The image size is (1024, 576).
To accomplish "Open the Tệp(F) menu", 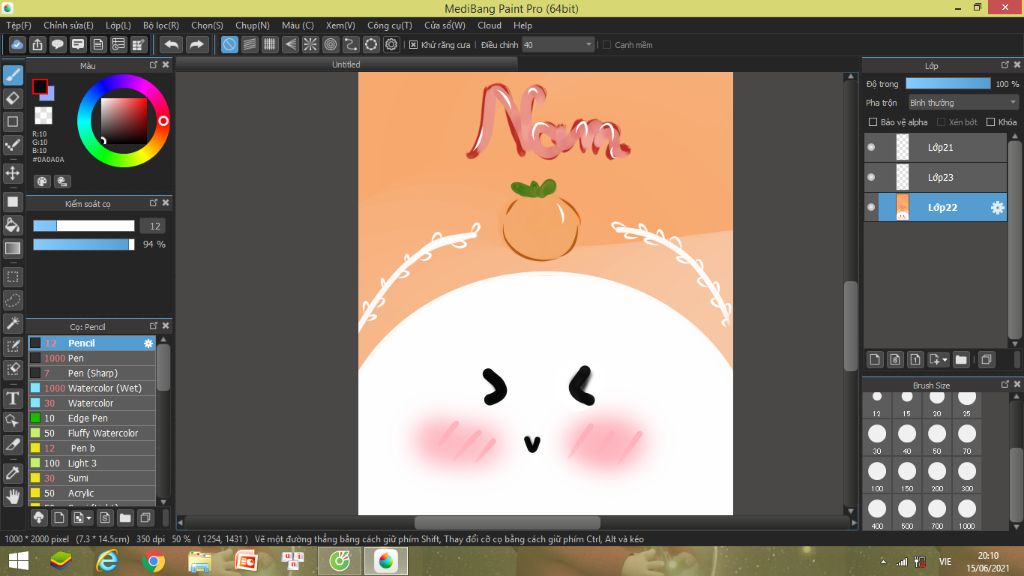I will point(18,25).
